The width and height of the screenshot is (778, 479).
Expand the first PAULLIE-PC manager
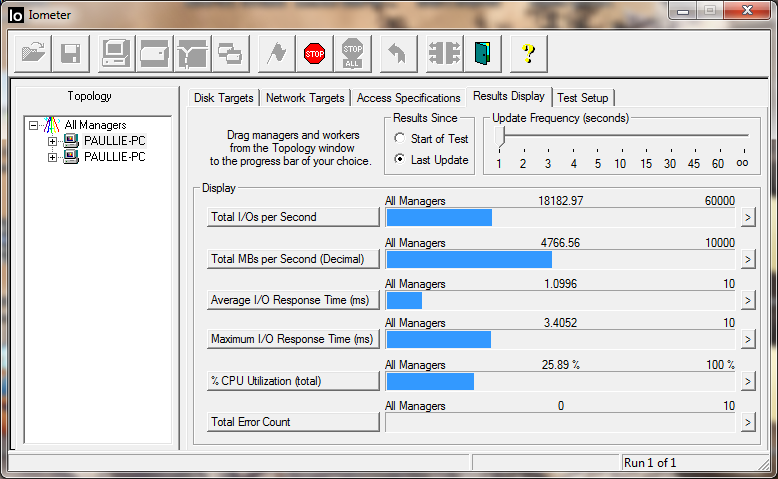coord(52,141)
